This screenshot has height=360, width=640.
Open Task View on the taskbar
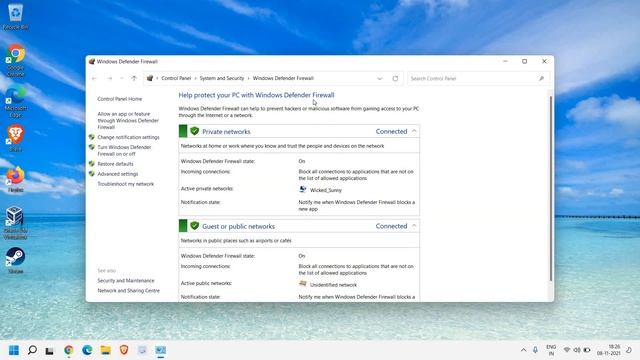49,351
